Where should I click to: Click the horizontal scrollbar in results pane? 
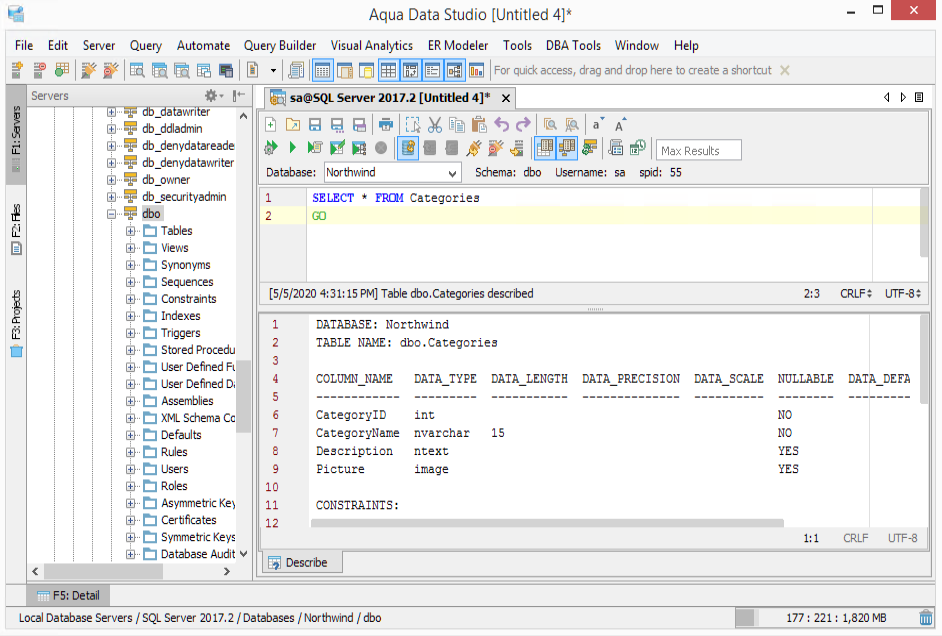click(547, 522)
